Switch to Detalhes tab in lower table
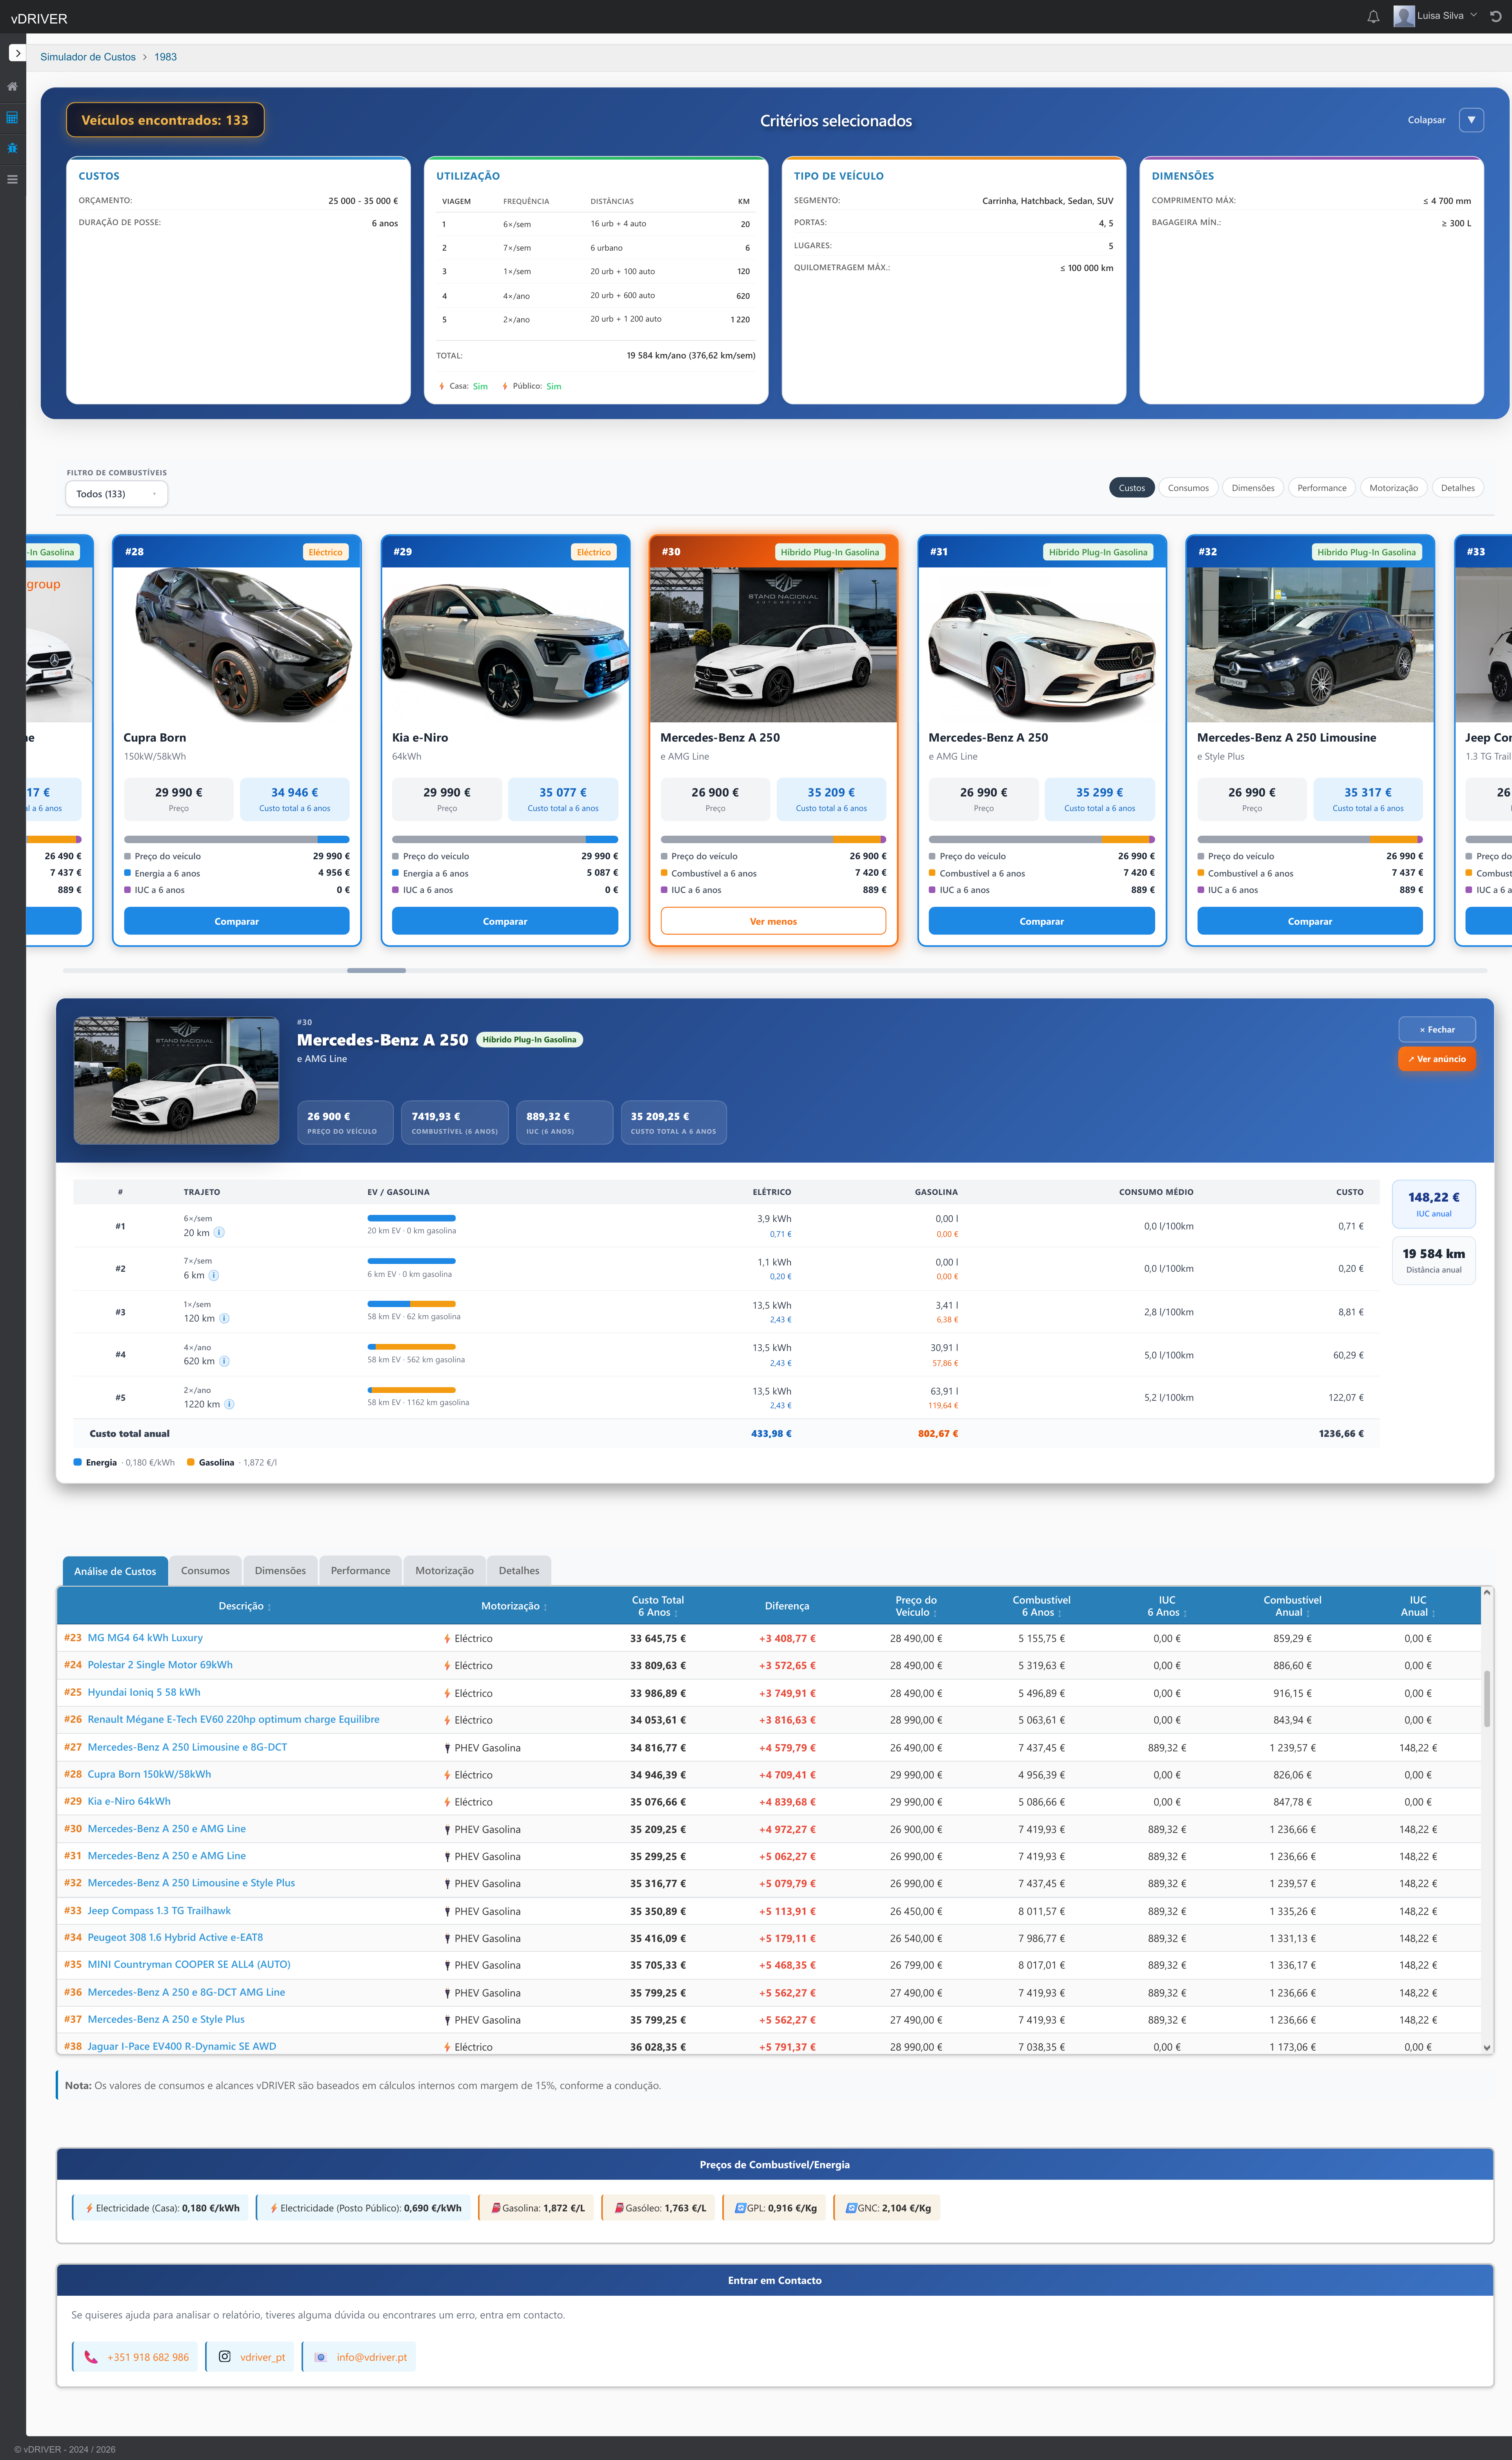The width and height of the screenshot is (1512, 2460). 519,1571
